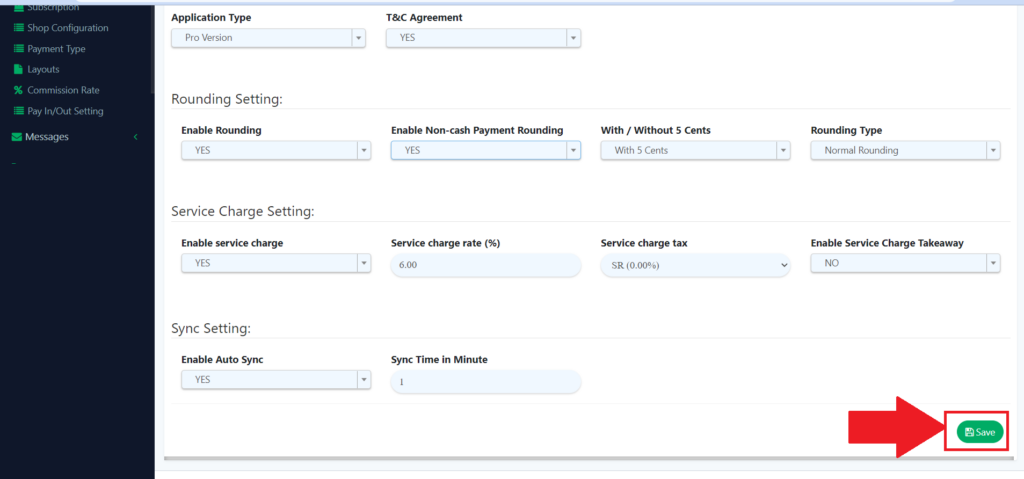Toggle the Enable Auto Sync selector
This screenshot has width=1024, height=479.
pyautogui.click(x=275, y=380)
